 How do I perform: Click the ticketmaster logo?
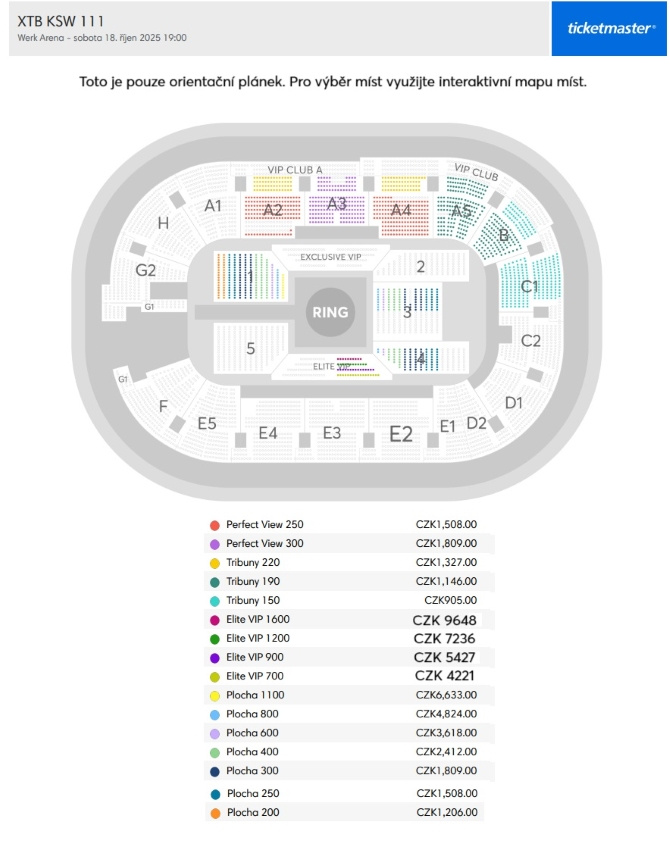pos(609,28)
